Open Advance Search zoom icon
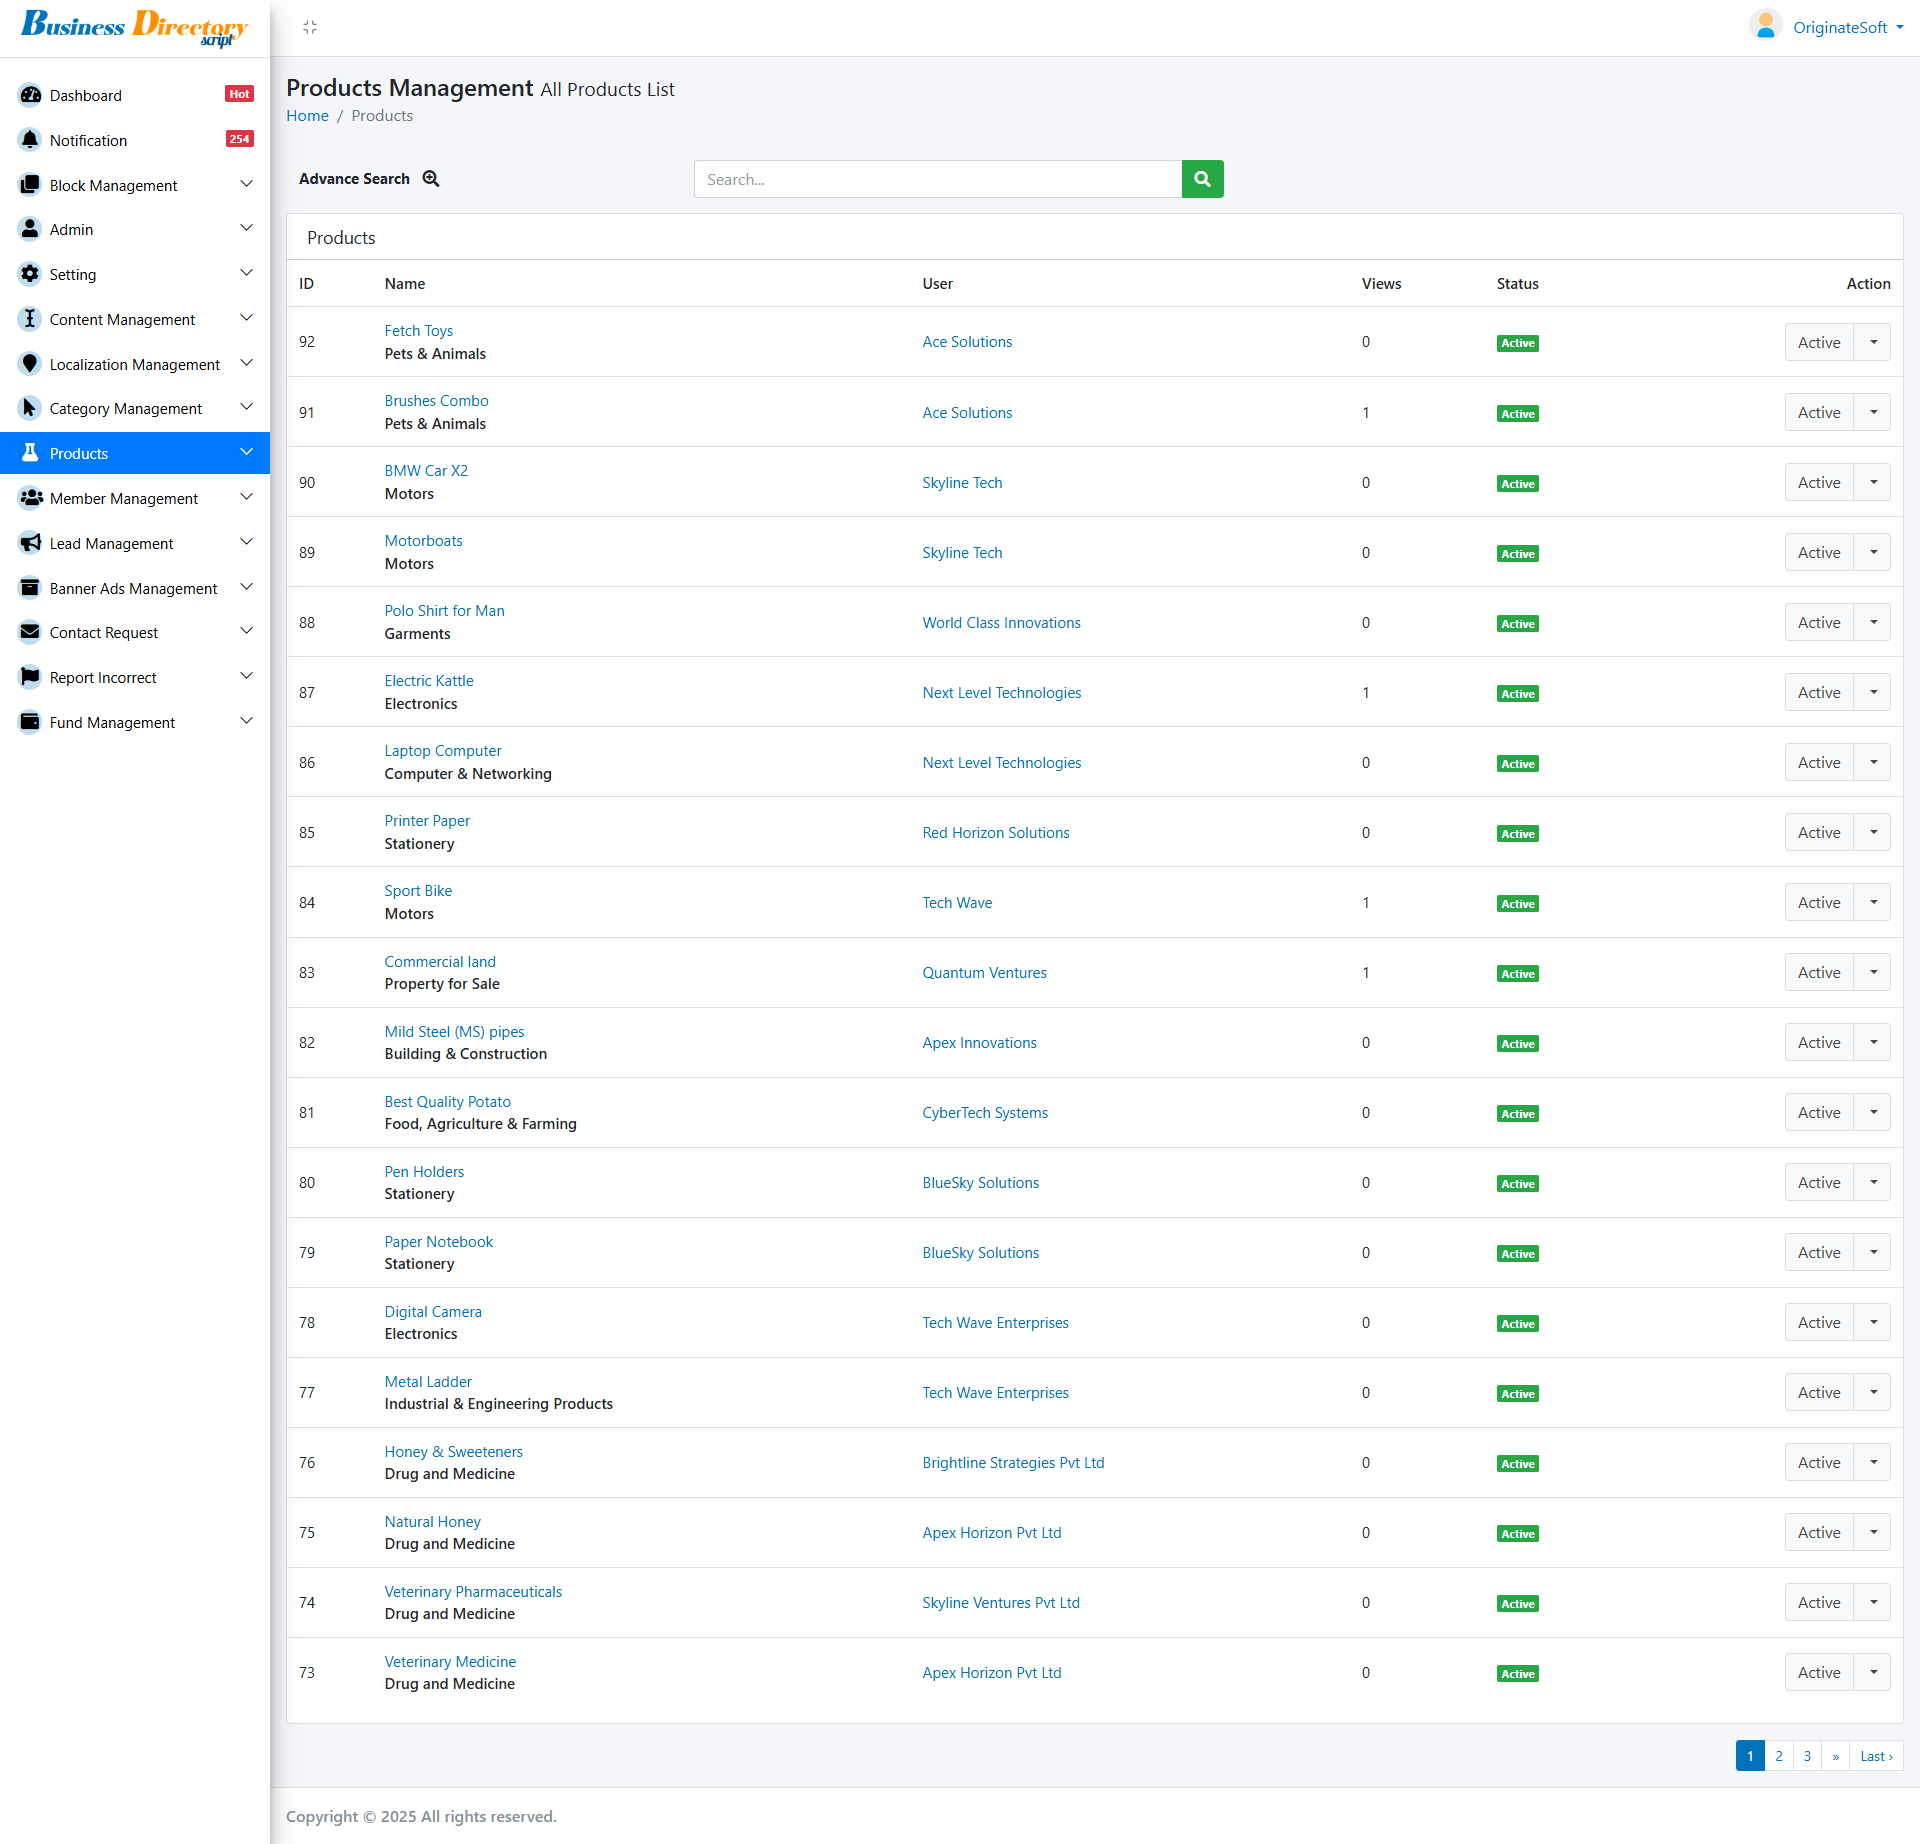The width and height of the screenshot is (1920, 1844). pyautogui.click(x=431, y=179)
